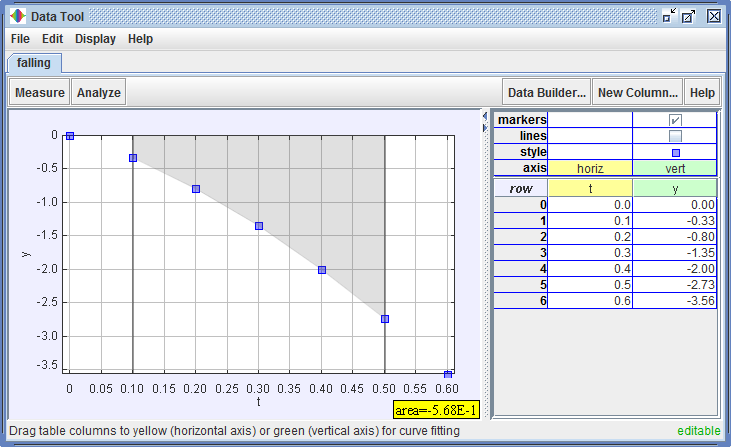Image resolution: width=731 pixels, height=447 pixels.
Task: Select the t cell with value 0.1
Action: point(590,221)
